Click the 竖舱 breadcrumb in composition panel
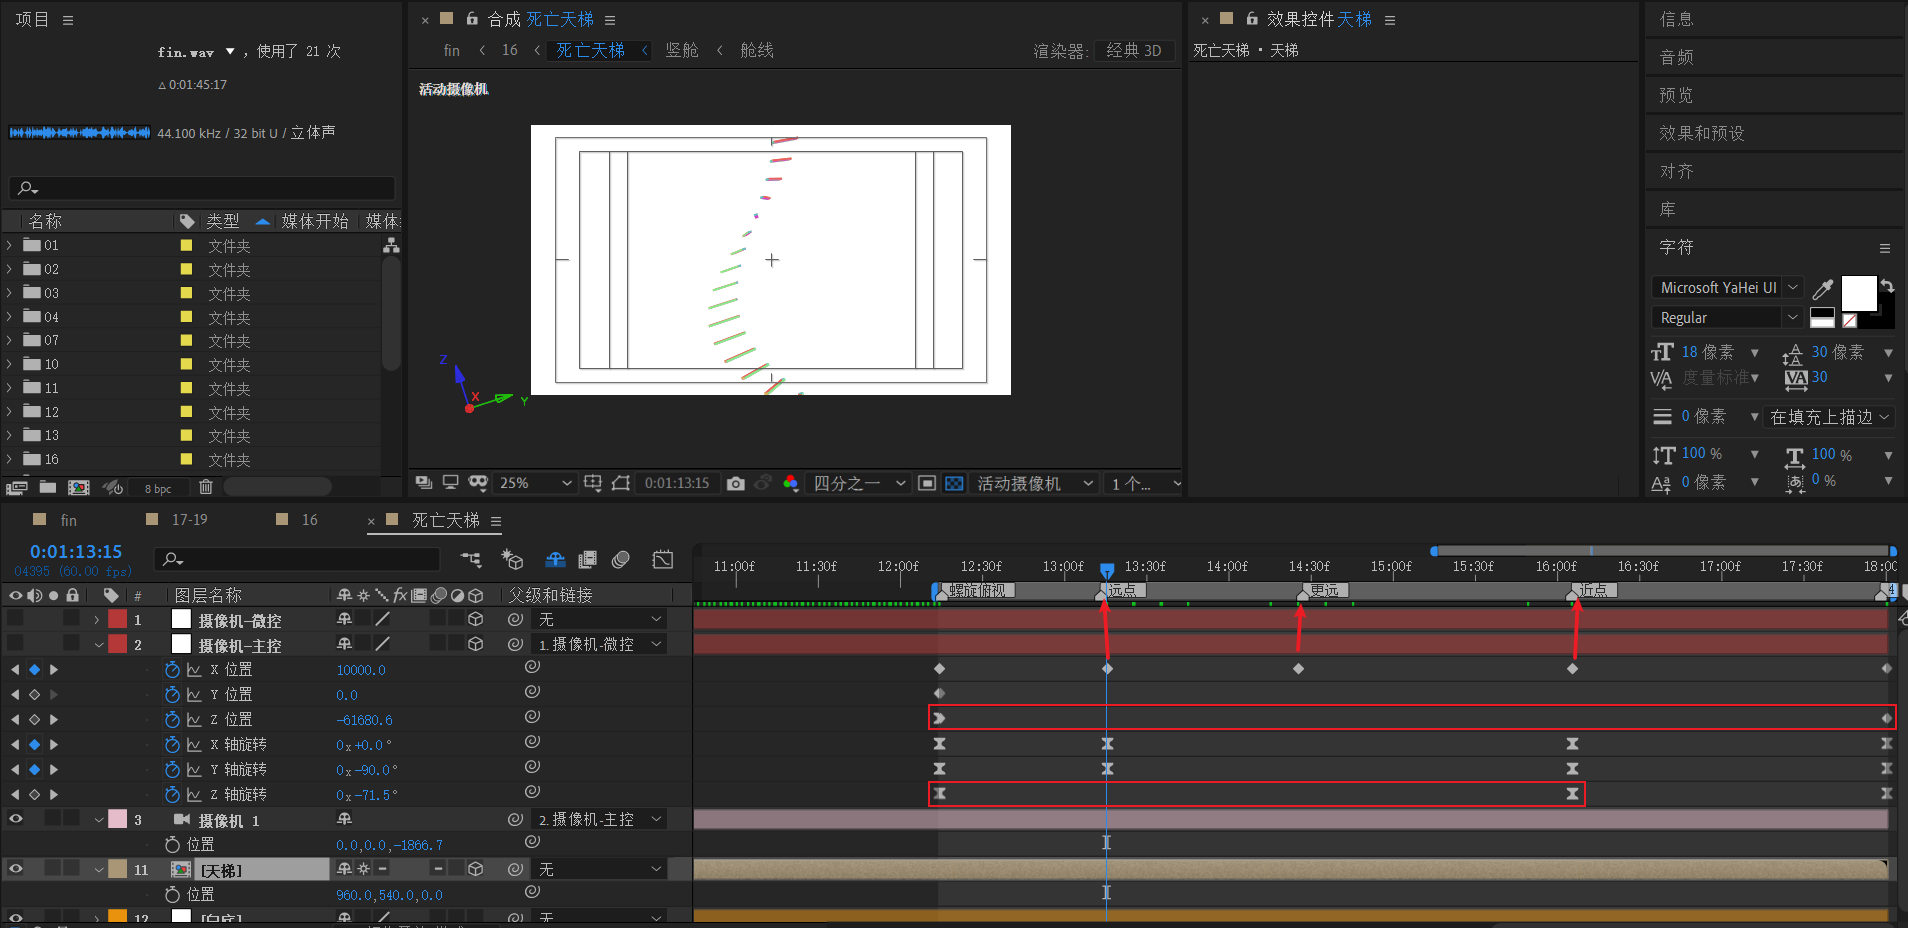The width and height of the screenshot is (1908, 928). pos(682,50)
